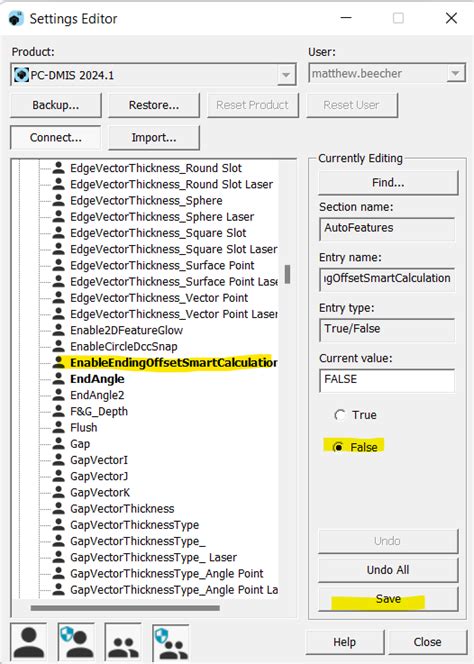Click the Find... button
The height and width of the screenshot is (664, 474).
coord(388,183)
